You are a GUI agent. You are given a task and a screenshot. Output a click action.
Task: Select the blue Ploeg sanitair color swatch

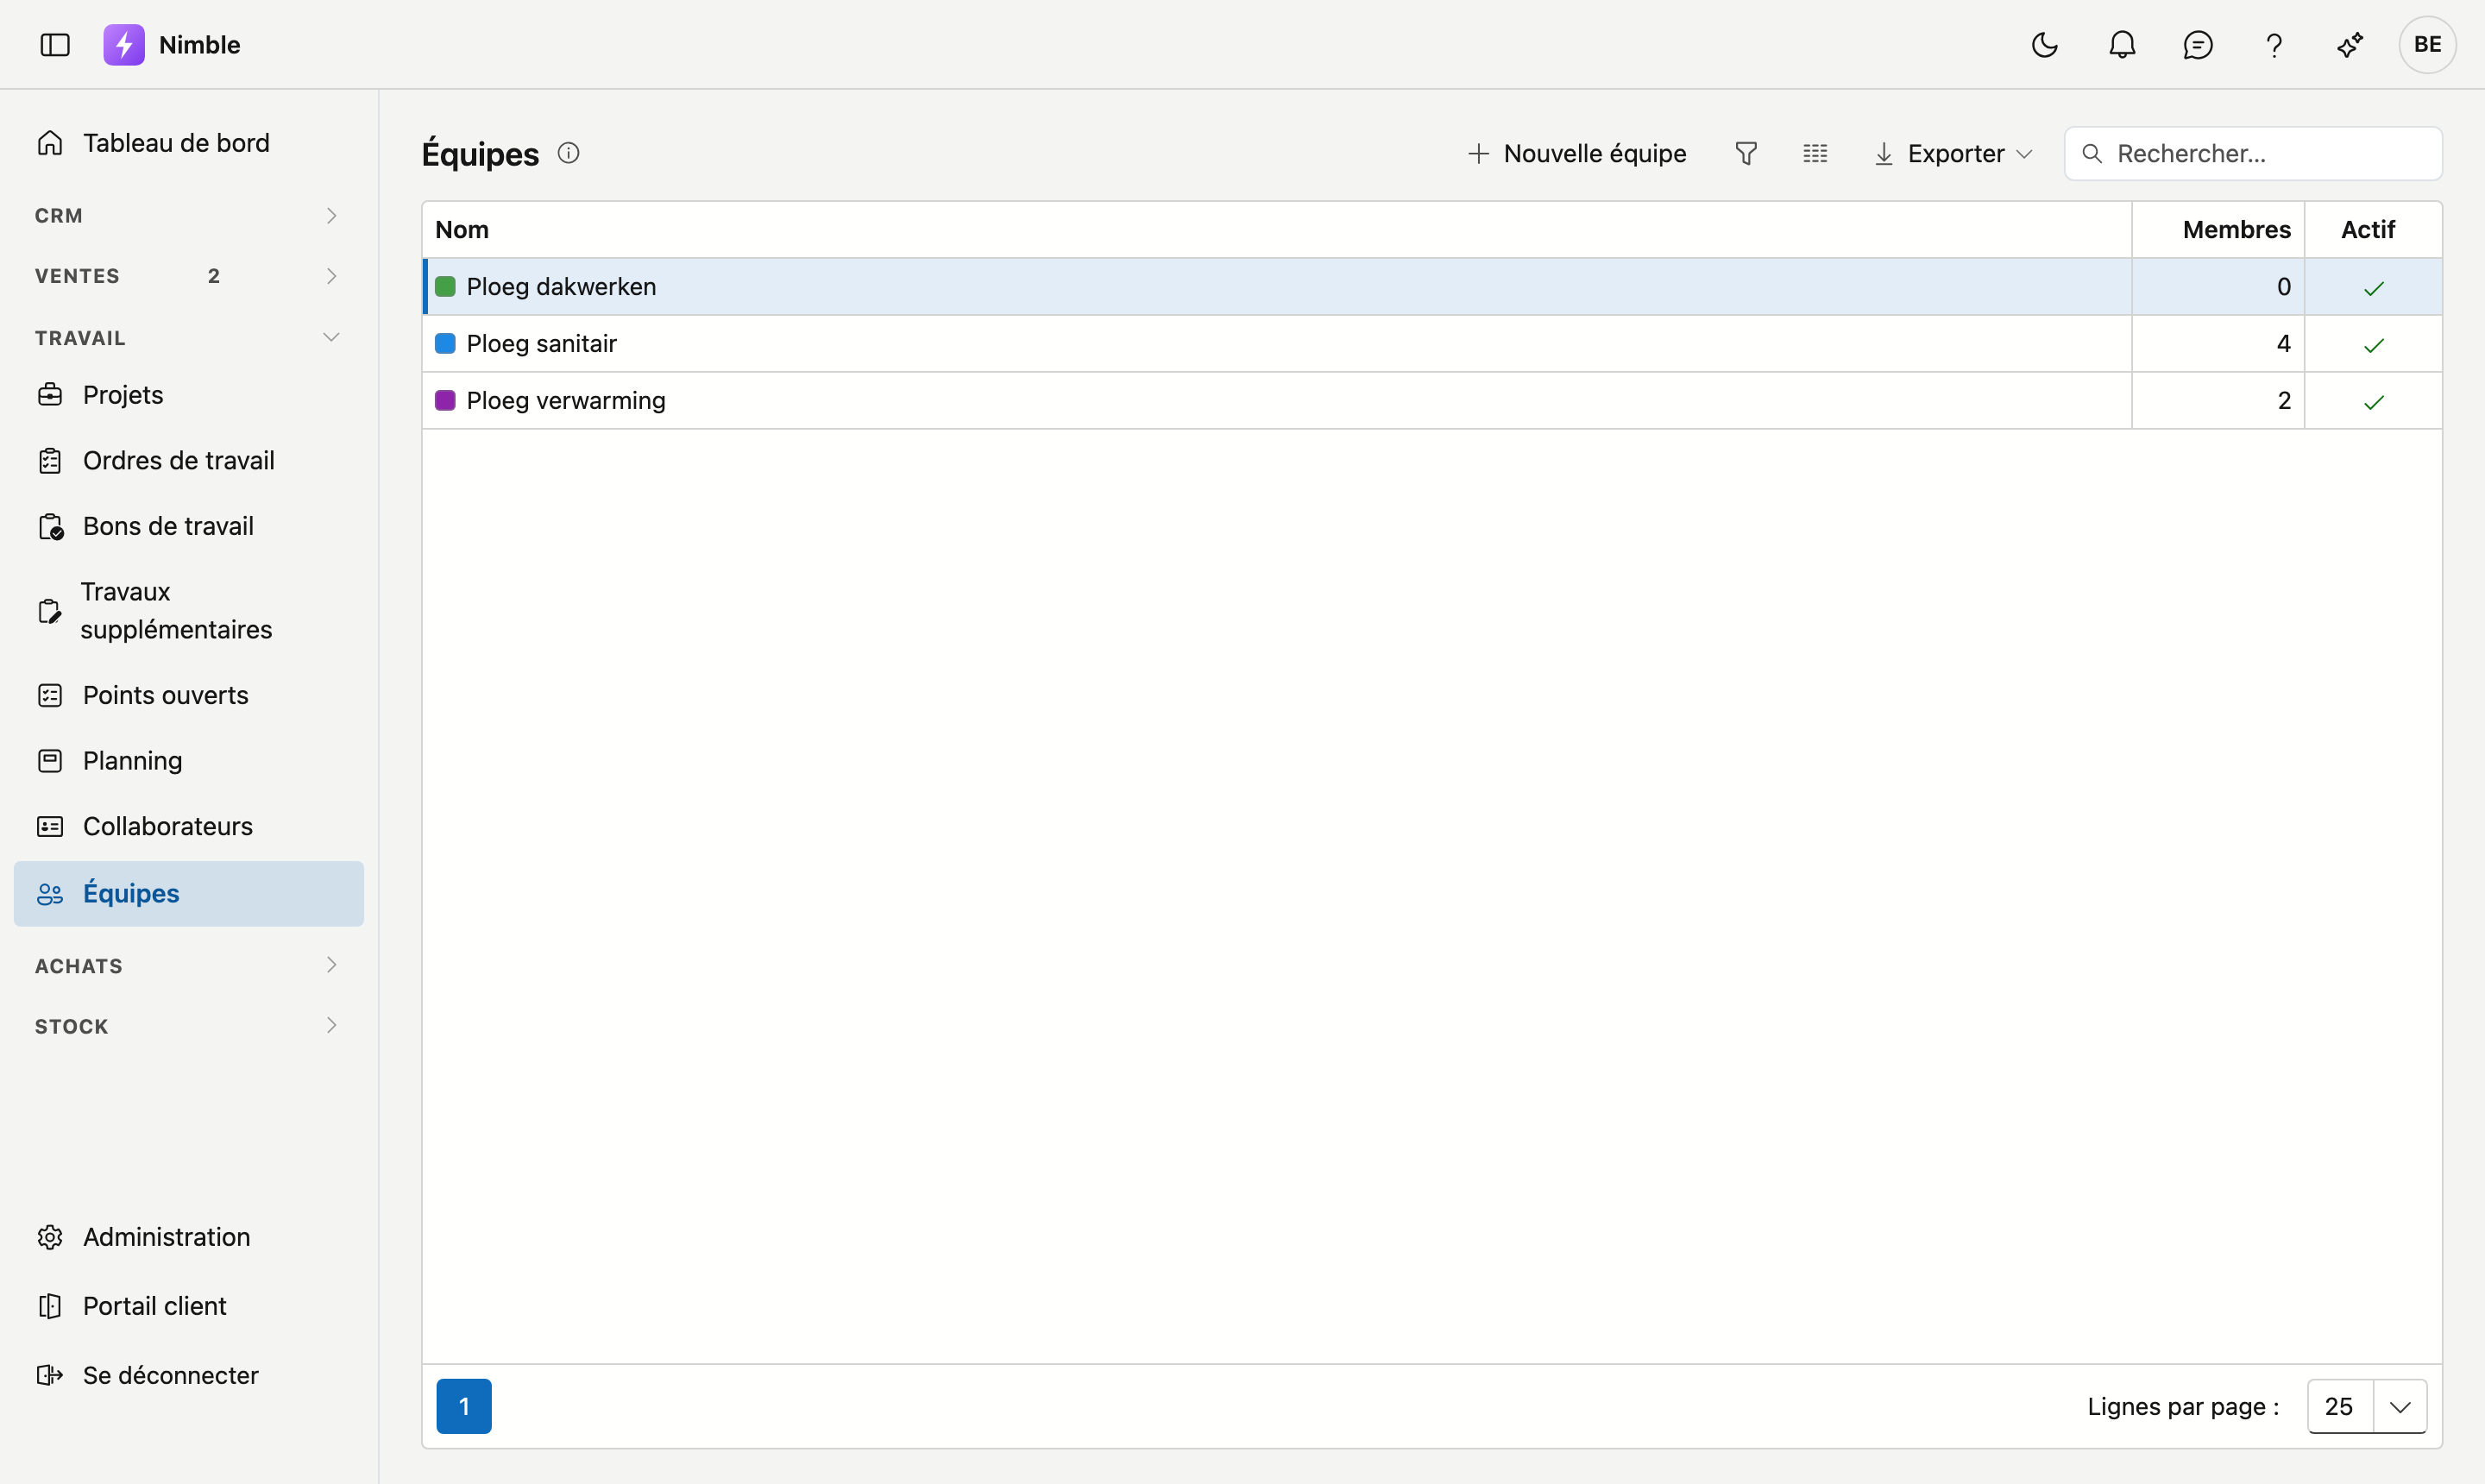coord(445,343)
